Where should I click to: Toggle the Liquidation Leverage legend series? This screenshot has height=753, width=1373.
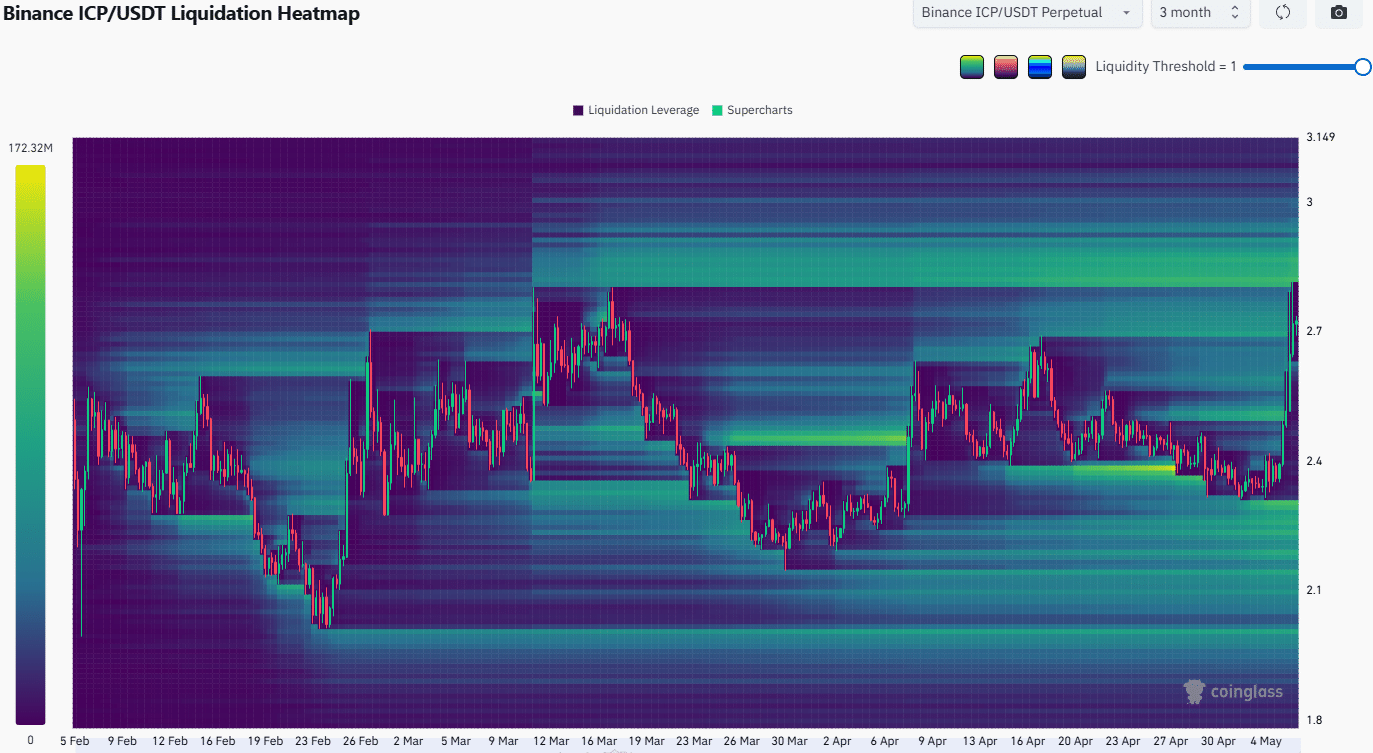coord(636,110)
